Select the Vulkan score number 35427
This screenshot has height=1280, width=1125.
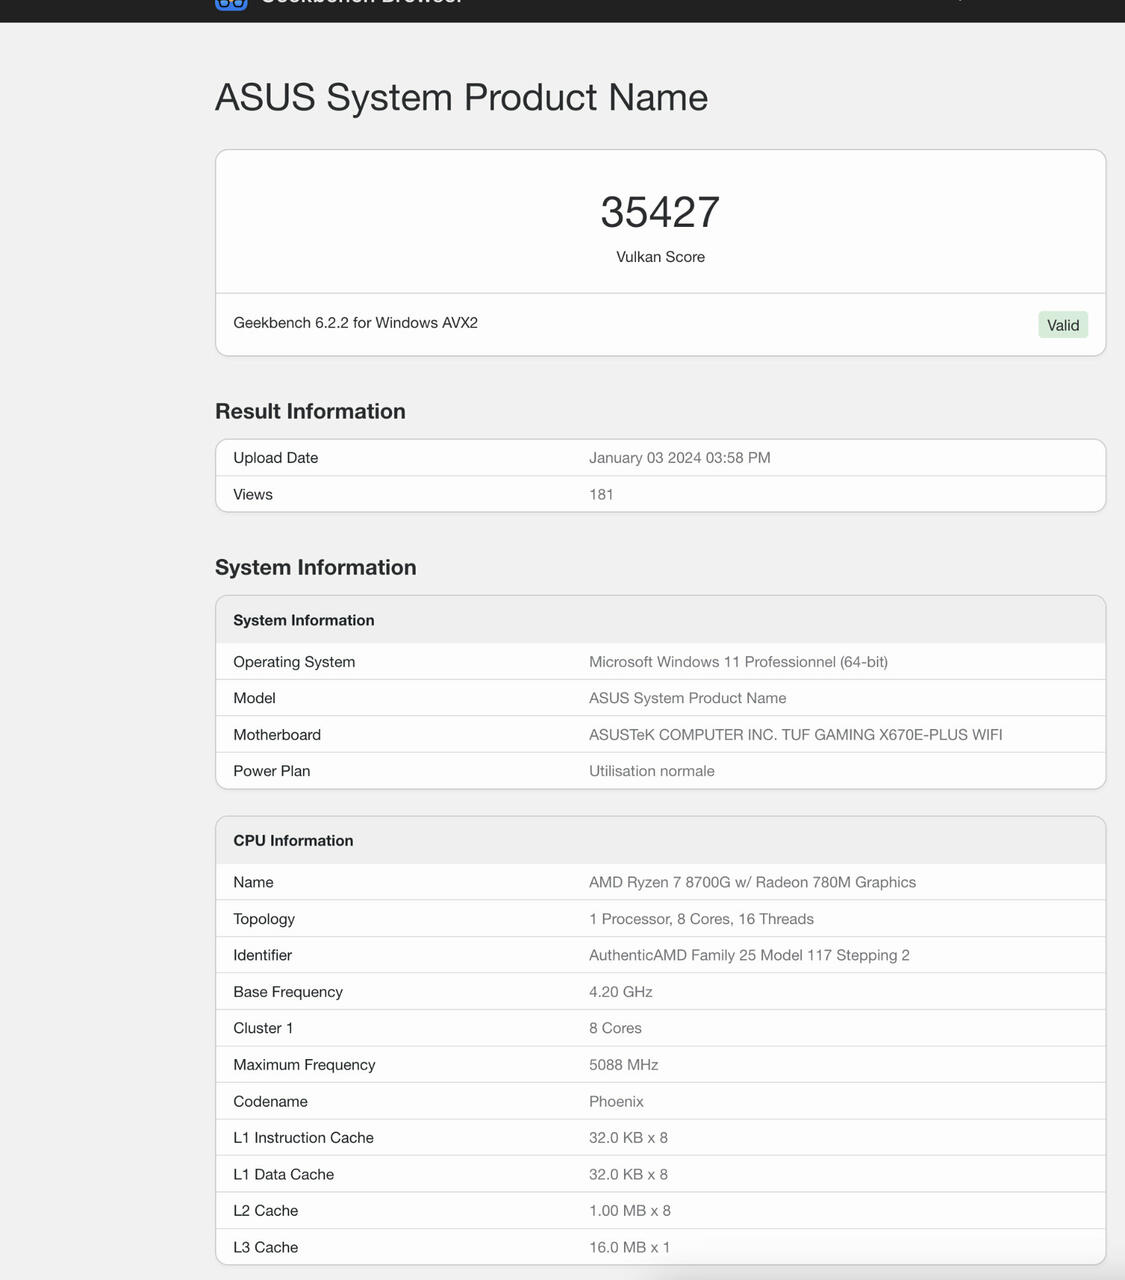[x=660, y=212]
